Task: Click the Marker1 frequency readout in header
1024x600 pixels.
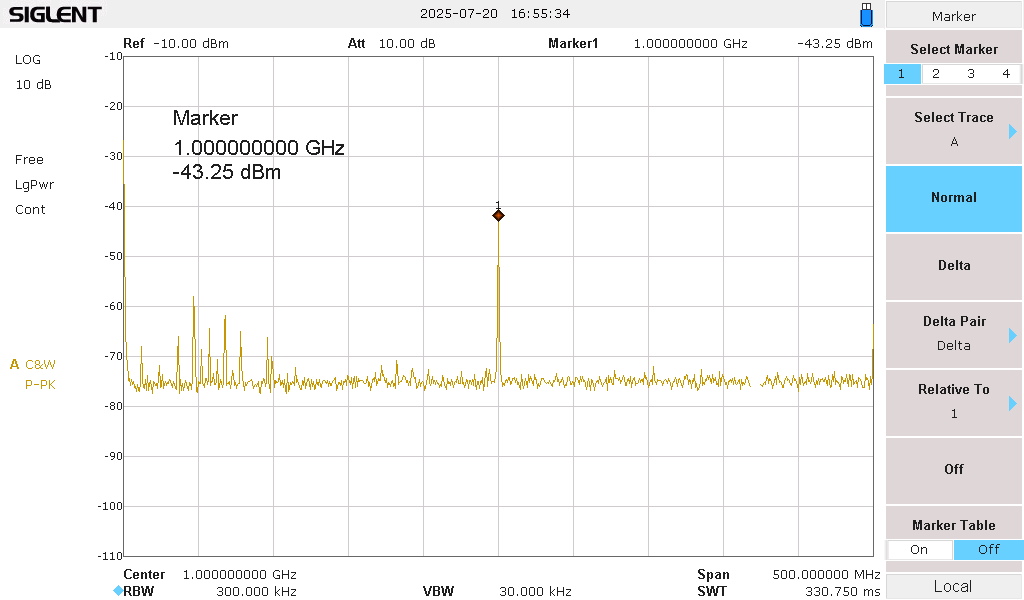Action: [x=690, y=44]
